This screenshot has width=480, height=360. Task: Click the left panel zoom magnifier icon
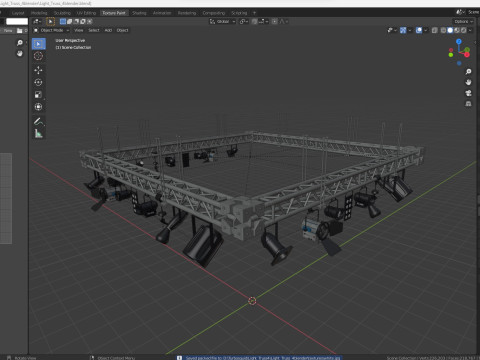(20, 43)
